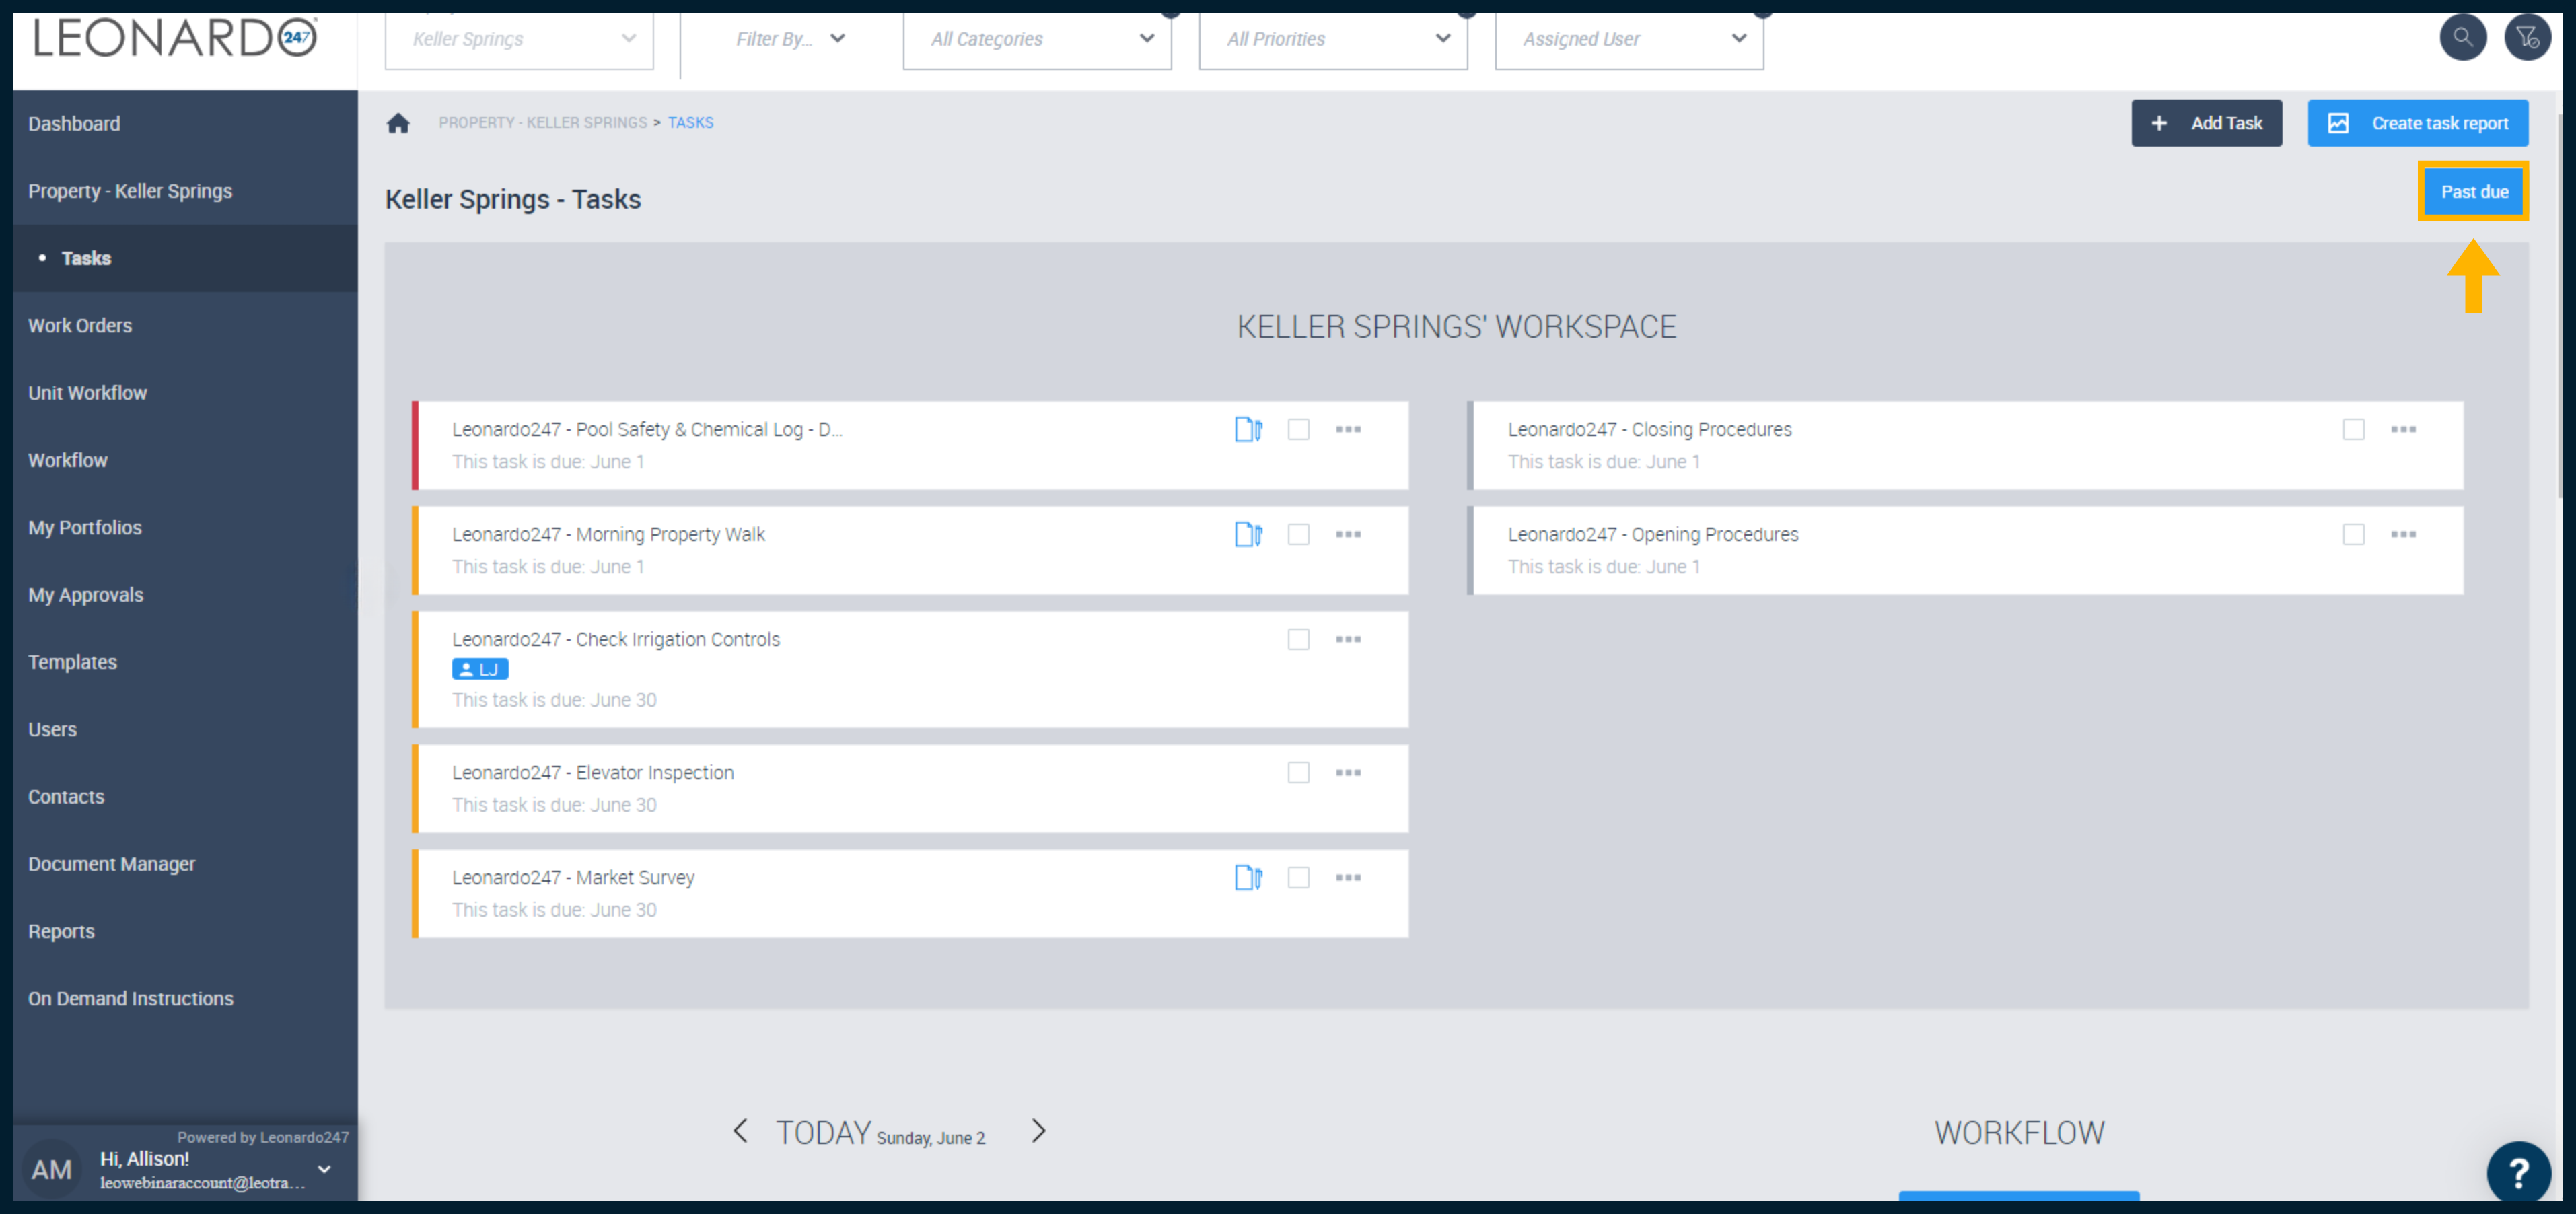Screen dimensions: 2576x1214
Task: Check the Closing Procedures checkbox
Action: [2353, 429]
